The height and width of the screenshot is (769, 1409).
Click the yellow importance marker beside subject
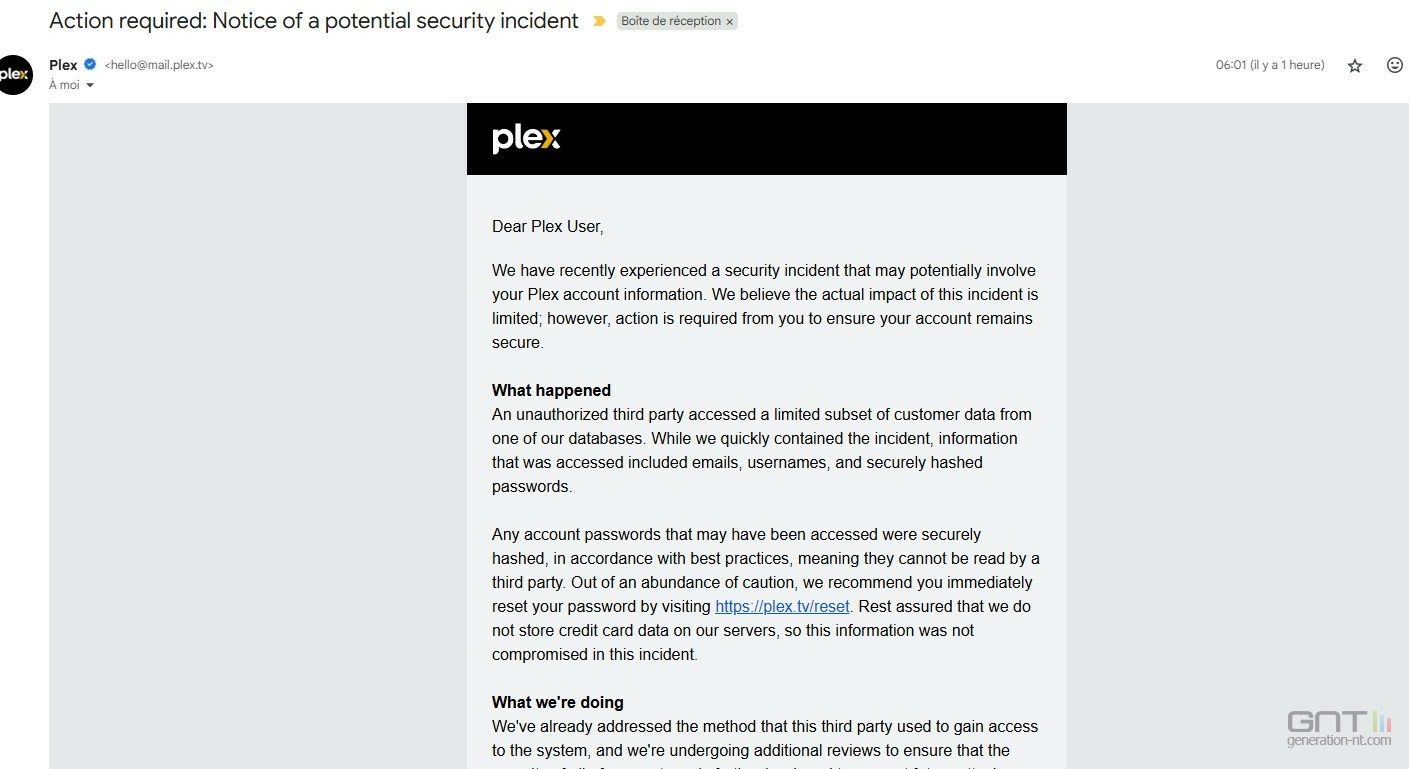pos(599,21)
